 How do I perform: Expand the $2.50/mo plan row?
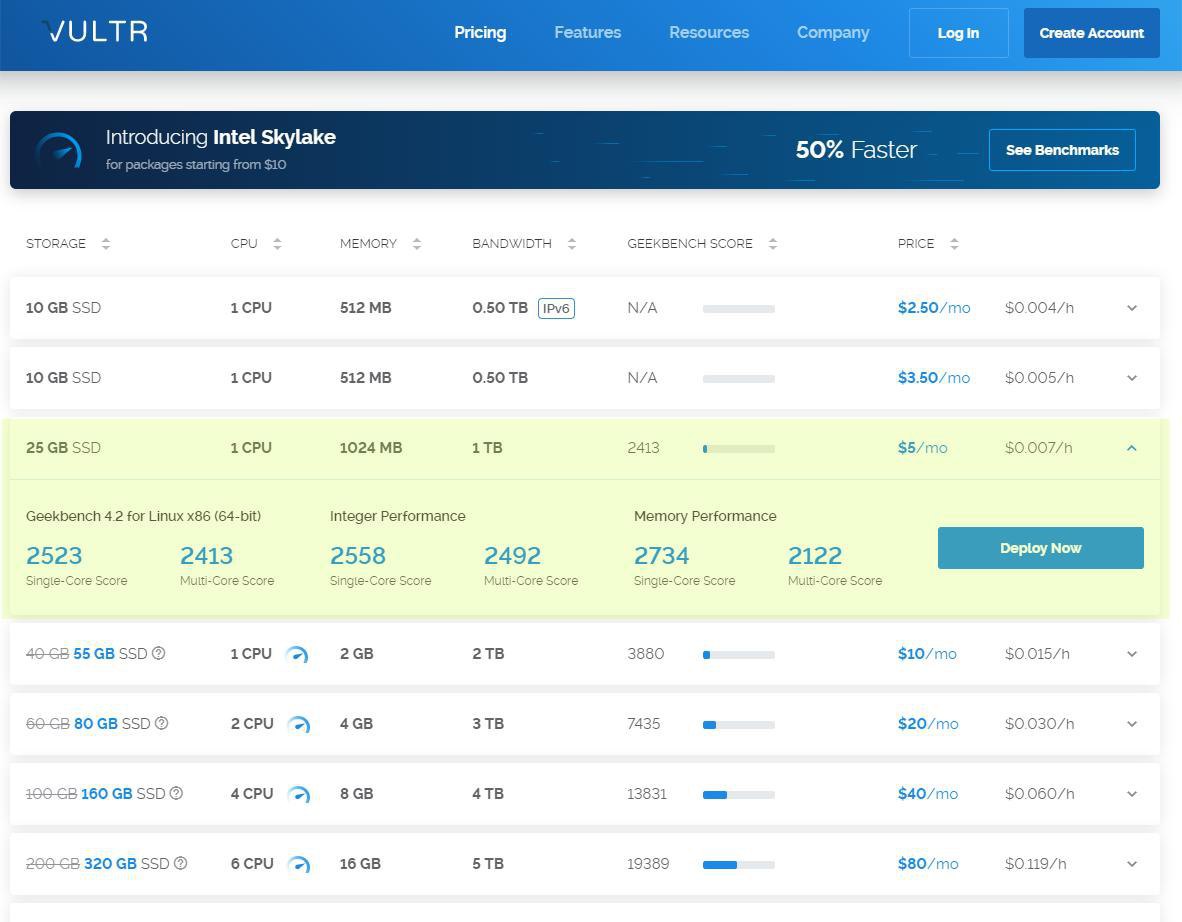coord(1131,308)
